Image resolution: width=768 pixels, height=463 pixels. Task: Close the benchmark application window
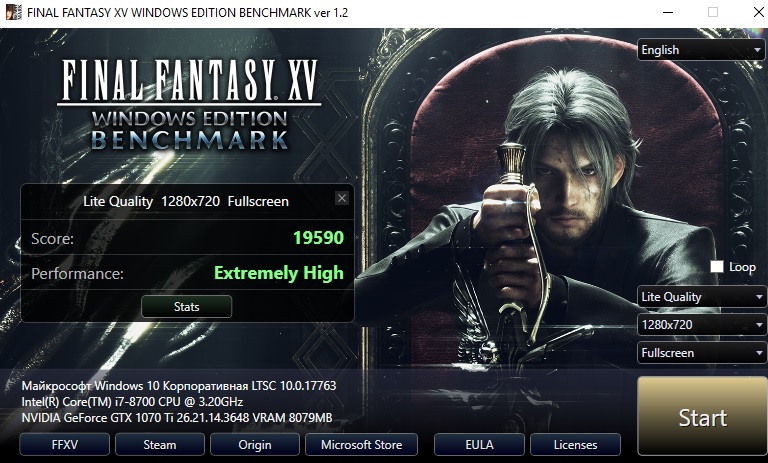[758, 12]
